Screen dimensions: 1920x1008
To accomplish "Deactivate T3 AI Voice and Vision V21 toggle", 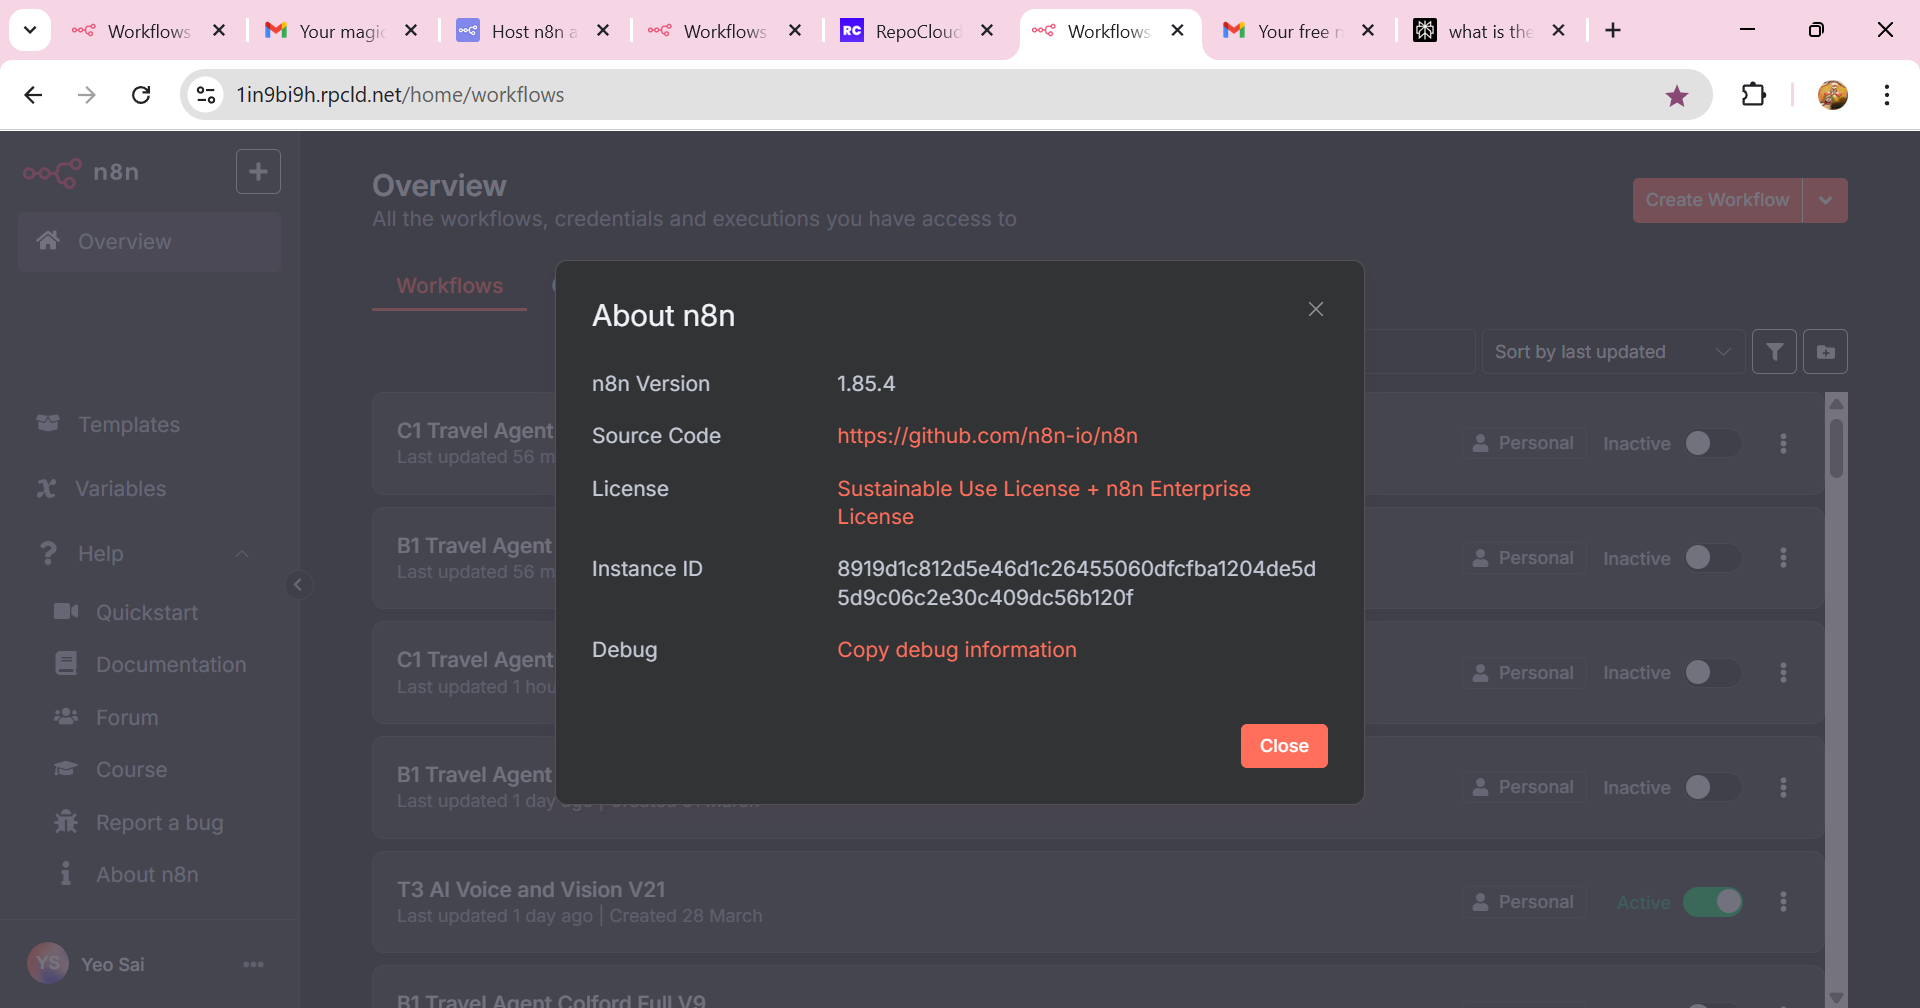I will click(x=1712, y=902).
